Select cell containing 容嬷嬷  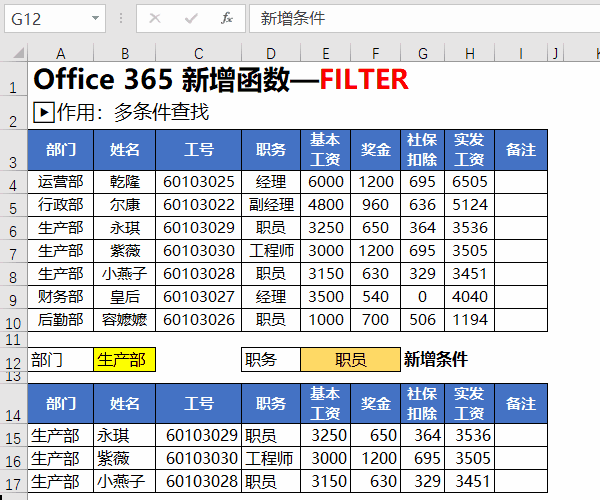124,320
